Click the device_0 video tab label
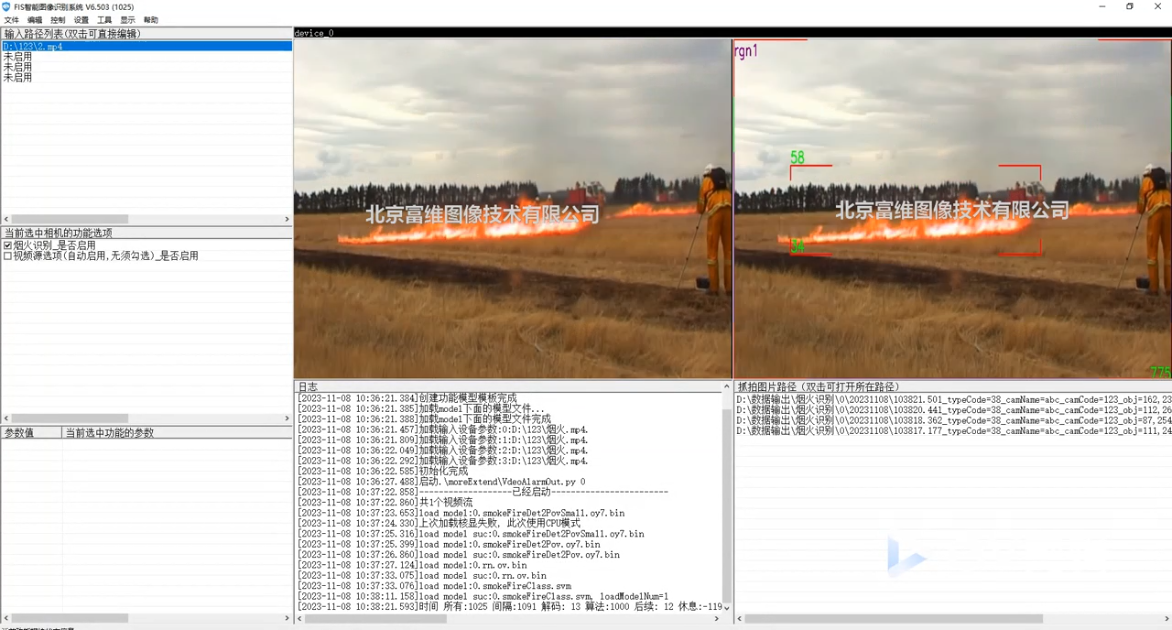This screenshot has width=1172, height=630. (314, 33)
